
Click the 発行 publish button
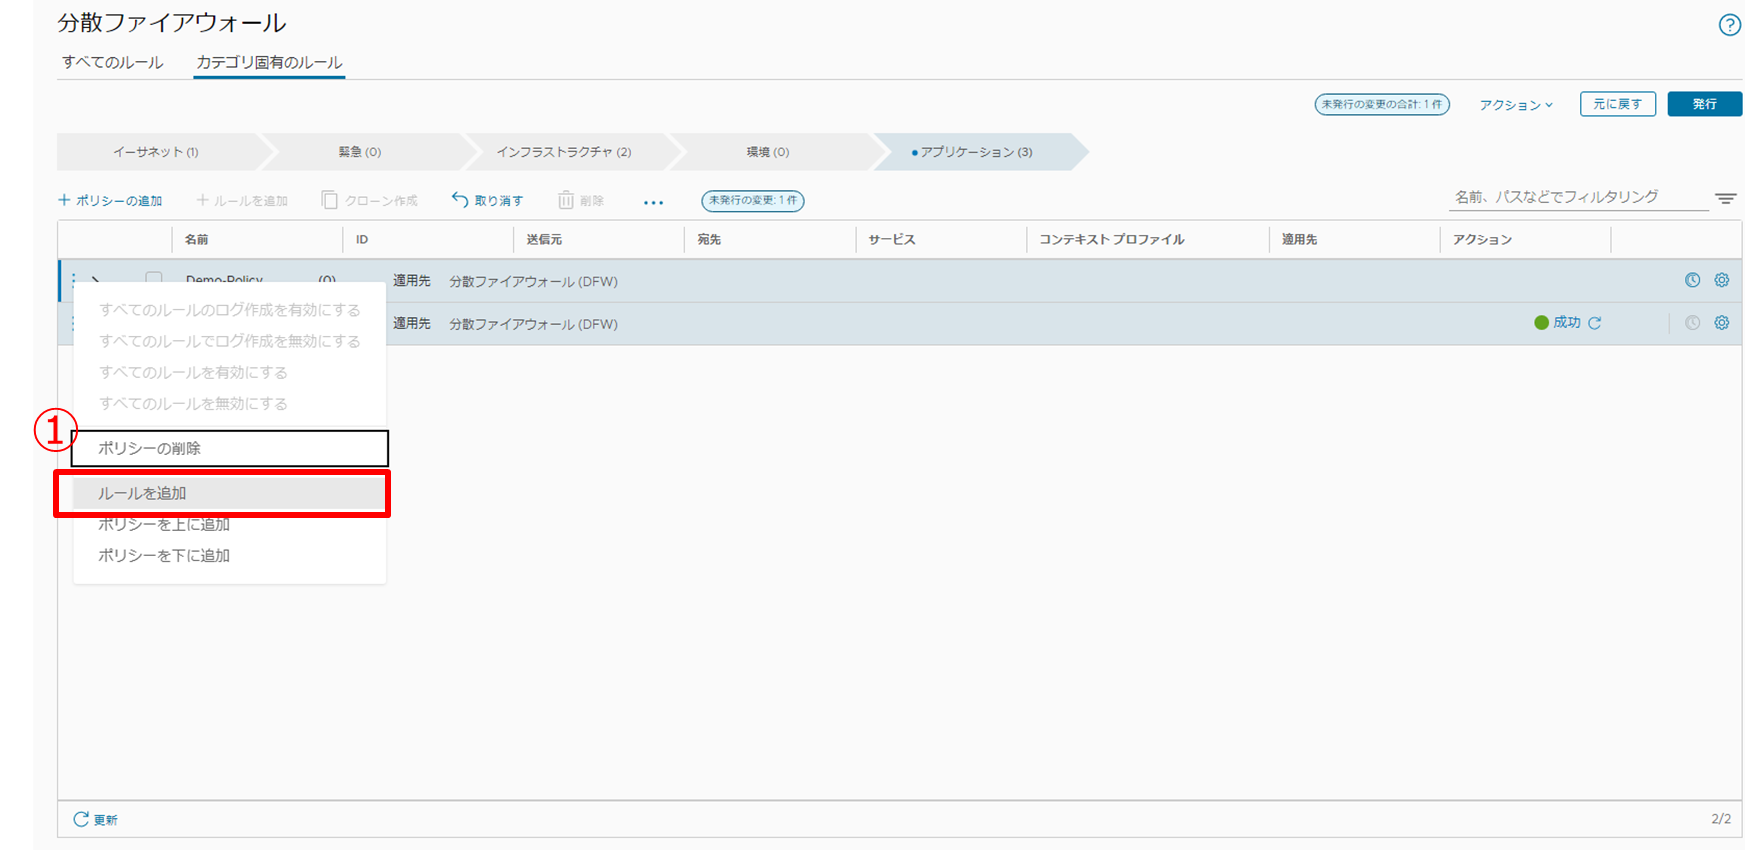click(1704, 104)
